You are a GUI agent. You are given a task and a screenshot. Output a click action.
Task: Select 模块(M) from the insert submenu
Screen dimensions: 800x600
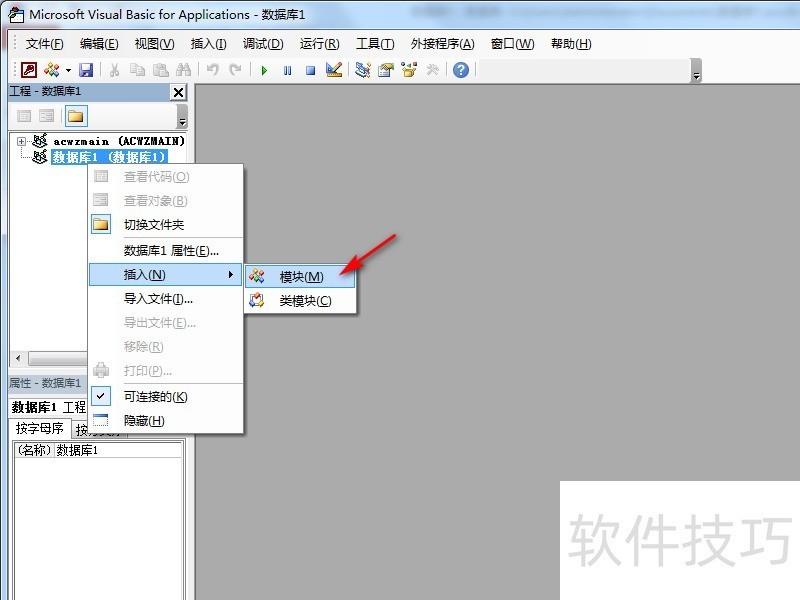pos(301,277)
